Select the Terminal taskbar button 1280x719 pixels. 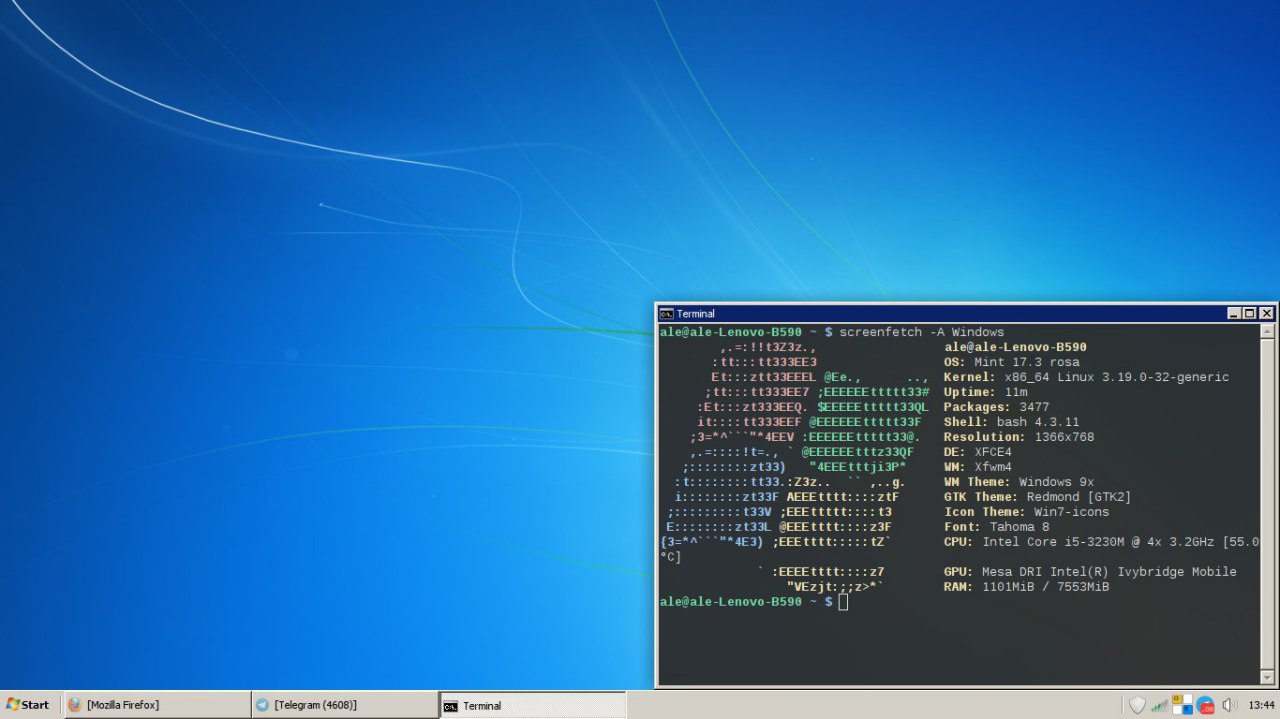pos(532,705)
